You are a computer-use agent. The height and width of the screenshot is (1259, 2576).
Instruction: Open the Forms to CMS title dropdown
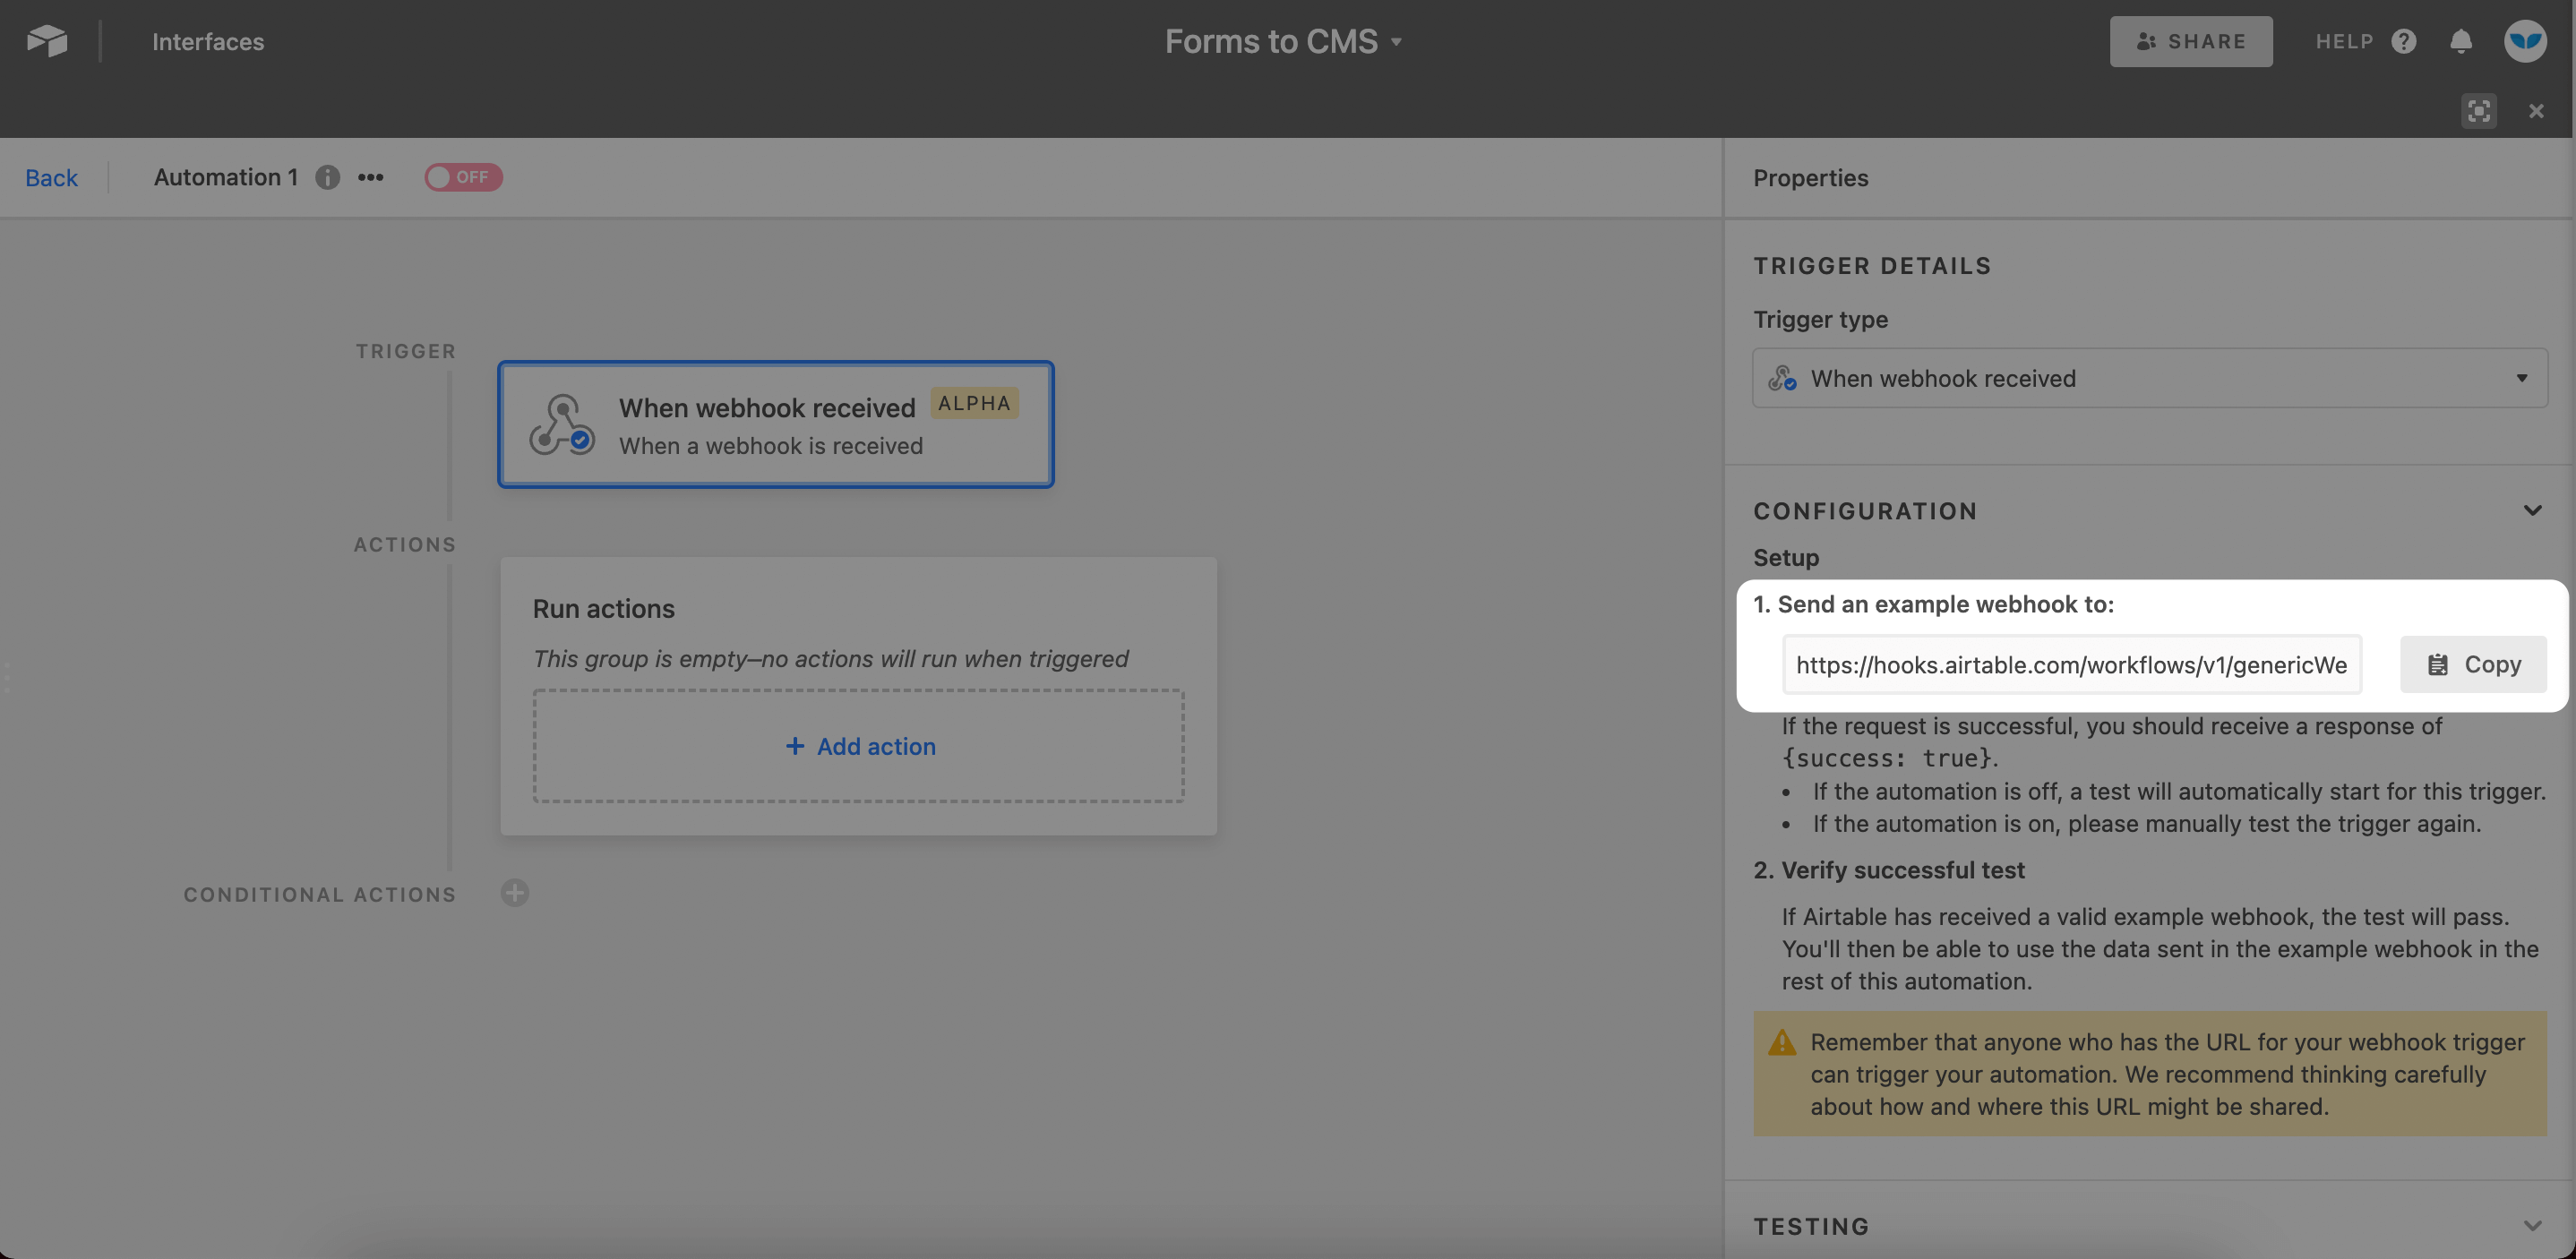tap(1396, 41)
